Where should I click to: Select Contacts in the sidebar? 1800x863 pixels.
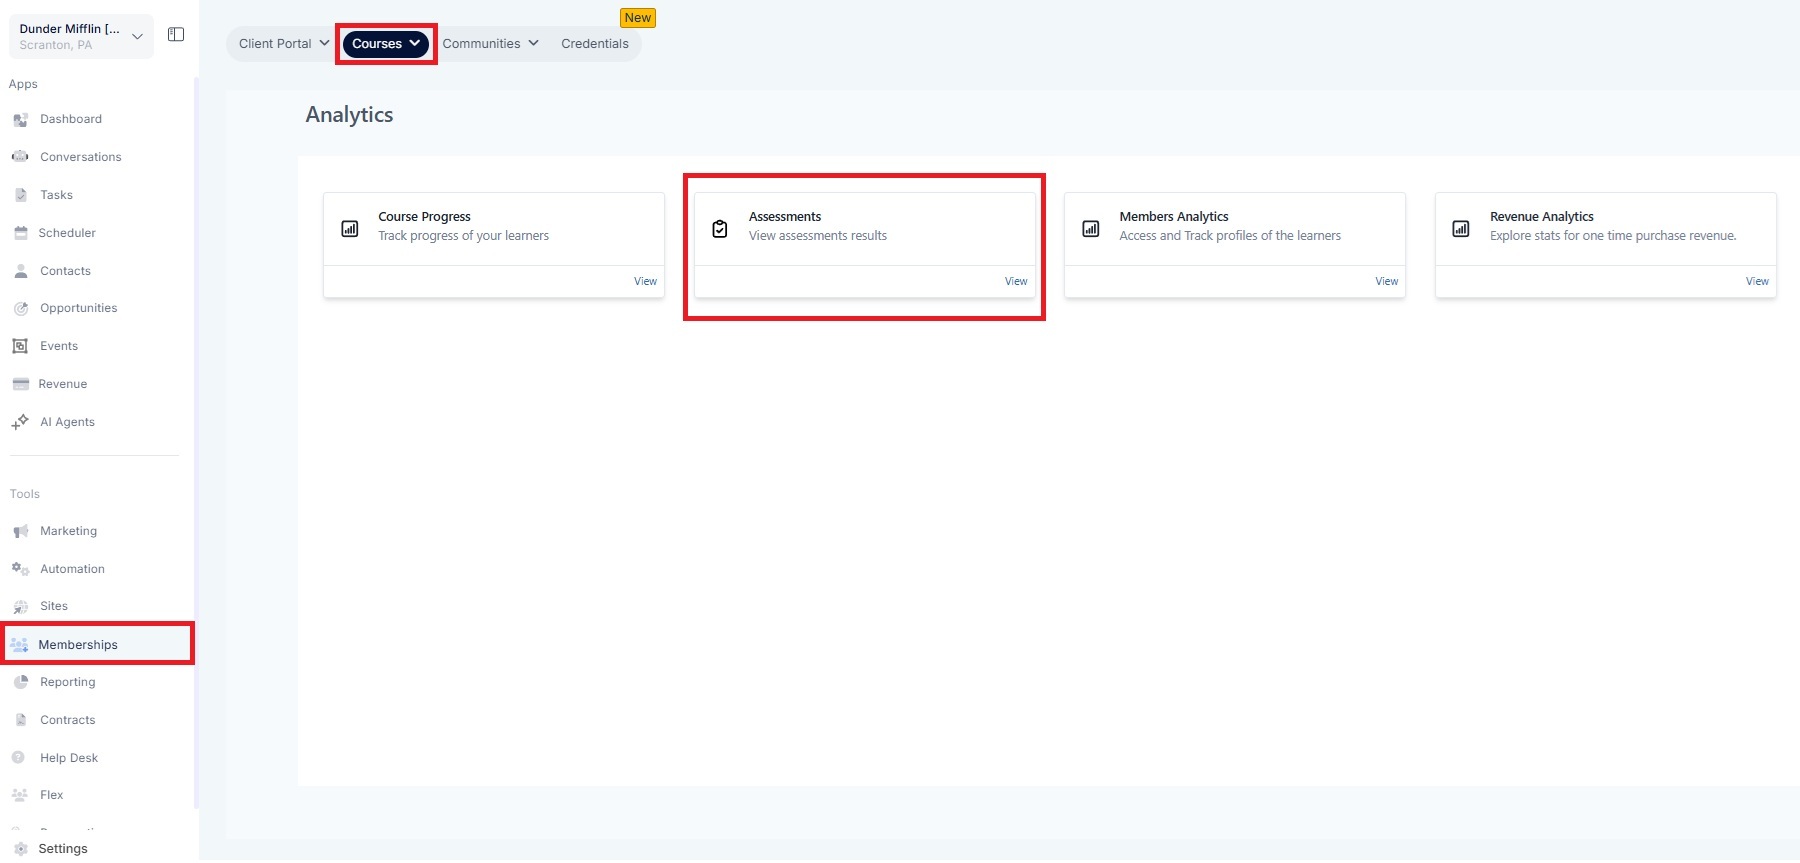[x=65, y=271]
